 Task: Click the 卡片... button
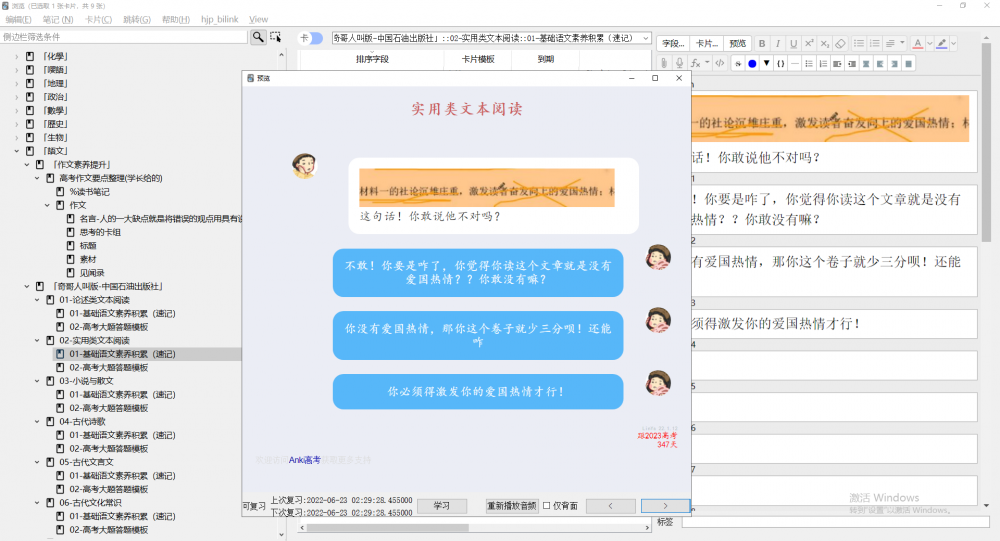[707, 43]
